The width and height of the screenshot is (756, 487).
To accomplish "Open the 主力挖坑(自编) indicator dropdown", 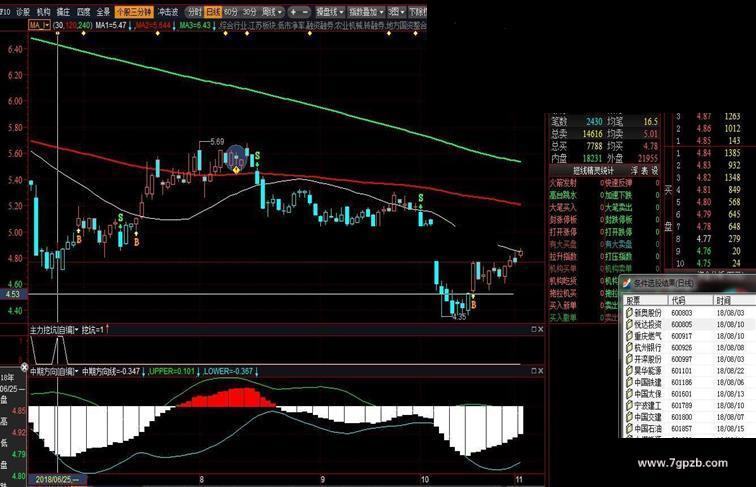I will point(54,330).
